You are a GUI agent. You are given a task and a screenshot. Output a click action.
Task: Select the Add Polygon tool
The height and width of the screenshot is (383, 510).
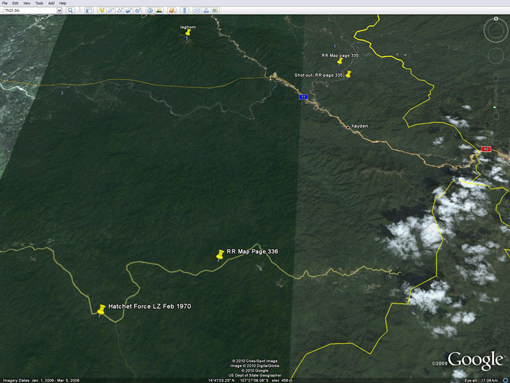(x=110, y=10)
